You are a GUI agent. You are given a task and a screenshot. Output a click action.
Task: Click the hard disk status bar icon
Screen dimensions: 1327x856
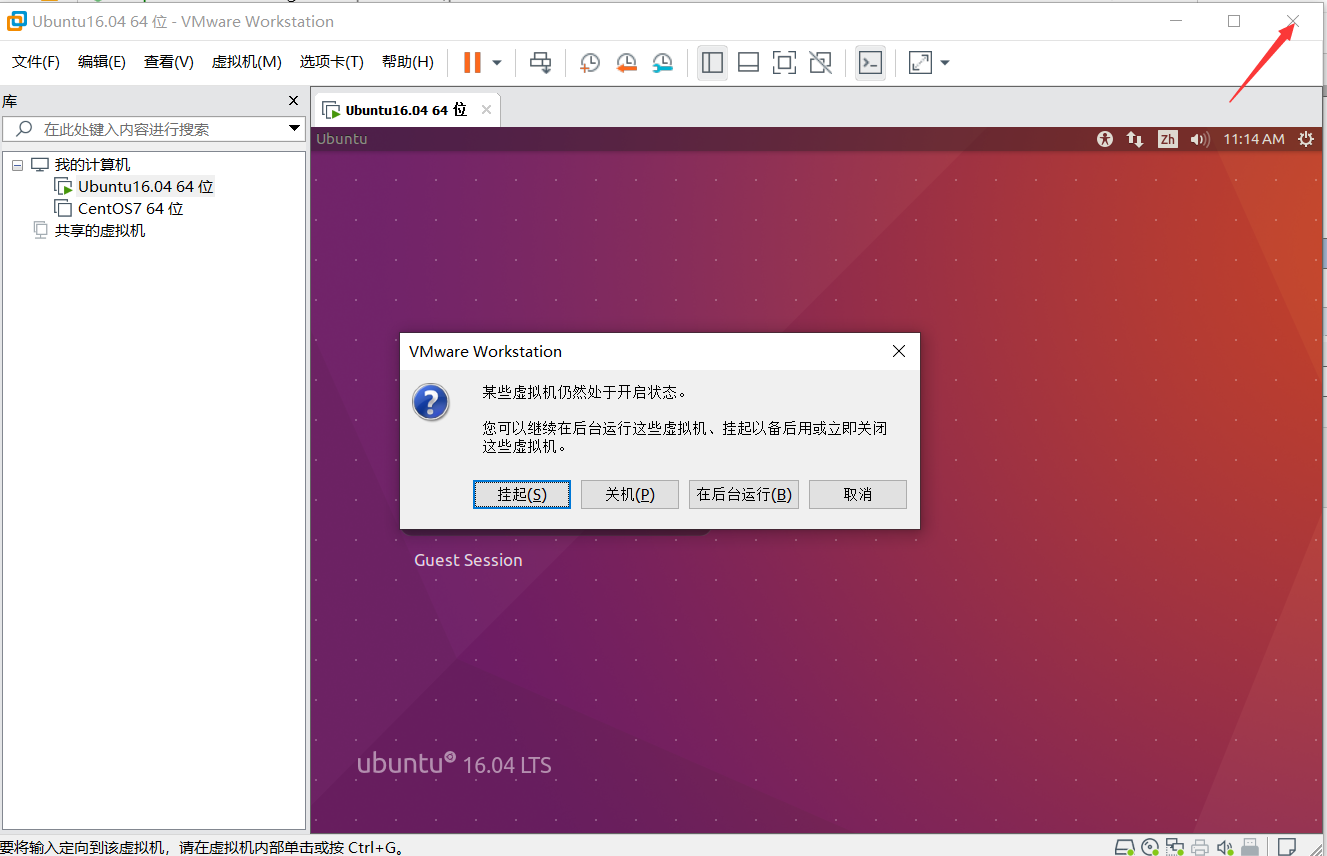click(x=1124, y=847)
